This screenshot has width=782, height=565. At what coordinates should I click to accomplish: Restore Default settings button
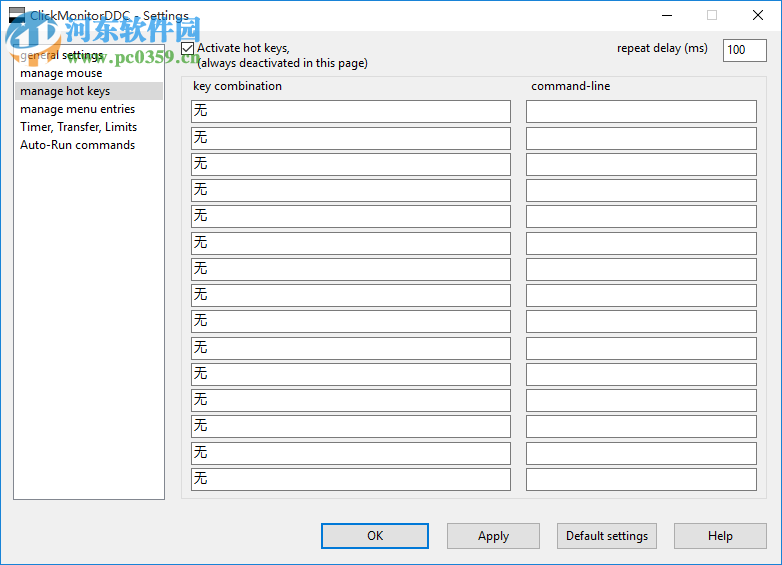pyautogui.click(x=606, y=536)
